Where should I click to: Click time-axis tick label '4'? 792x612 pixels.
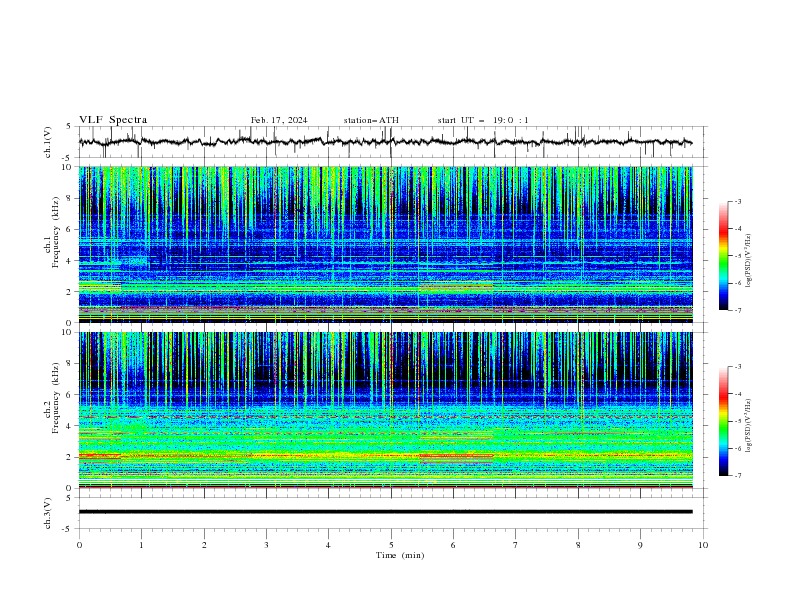[x=329, y=545]
